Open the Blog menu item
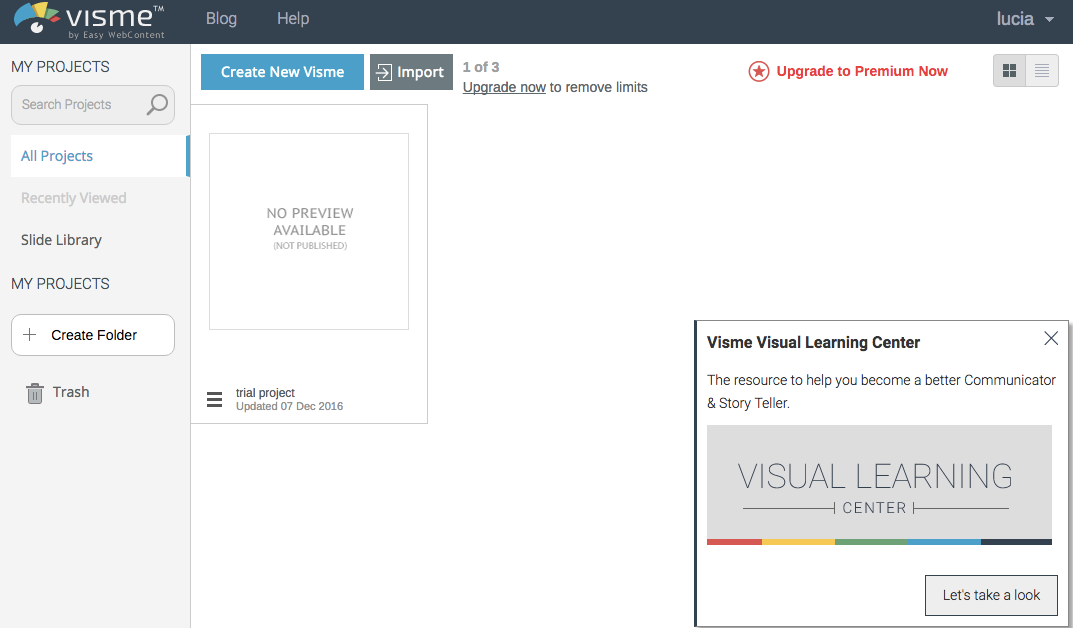 coord(221,18)
